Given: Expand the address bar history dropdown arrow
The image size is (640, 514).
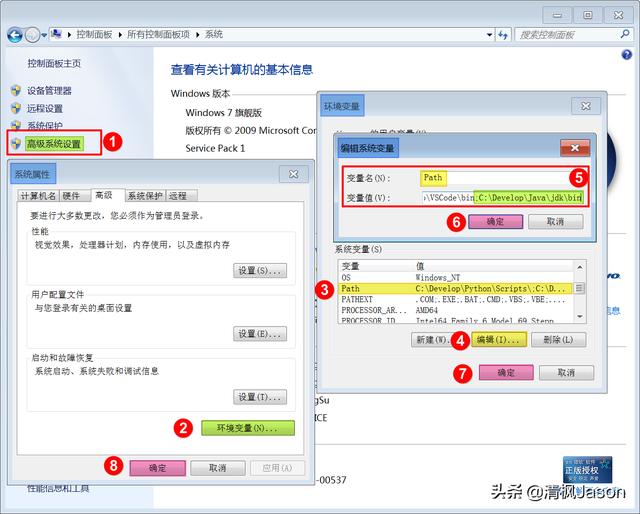Looking at the screenshot, I should click(x=489, y=35).
